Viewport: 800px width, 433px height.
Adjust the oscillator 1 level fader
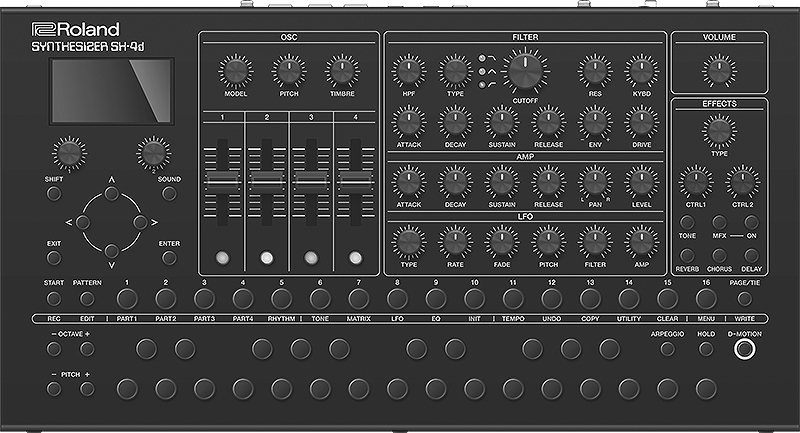click(x=222, y=181)
